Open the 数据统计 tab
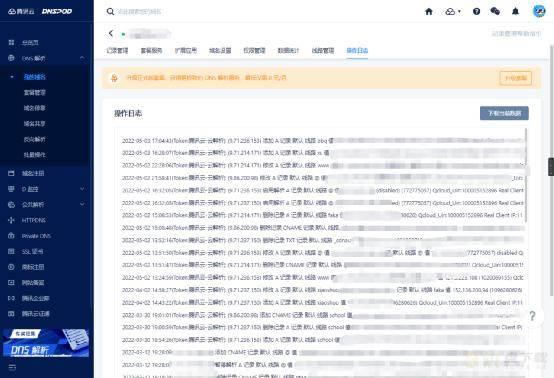Viewport: 554px width, 378px height. coord(288,51)
